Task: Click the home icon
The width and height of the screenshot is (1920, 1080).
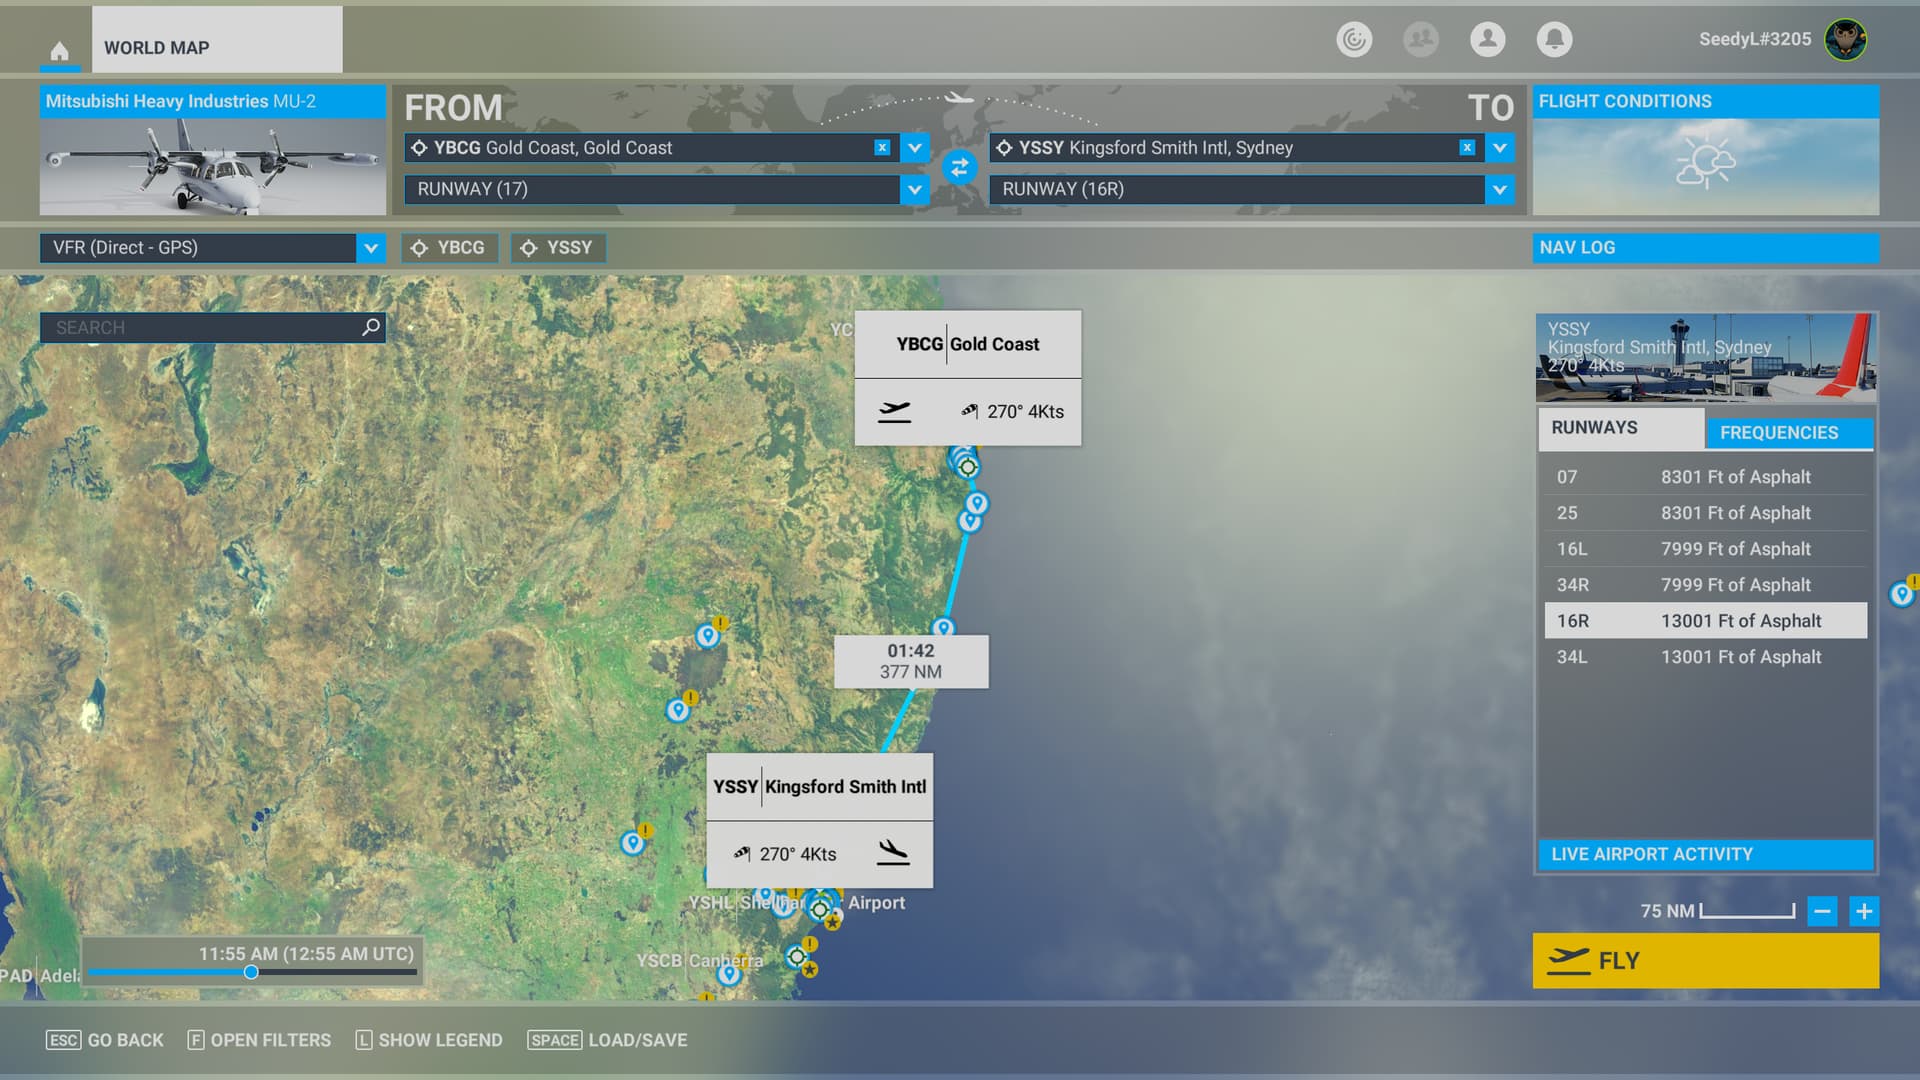Action: [60, 50]
